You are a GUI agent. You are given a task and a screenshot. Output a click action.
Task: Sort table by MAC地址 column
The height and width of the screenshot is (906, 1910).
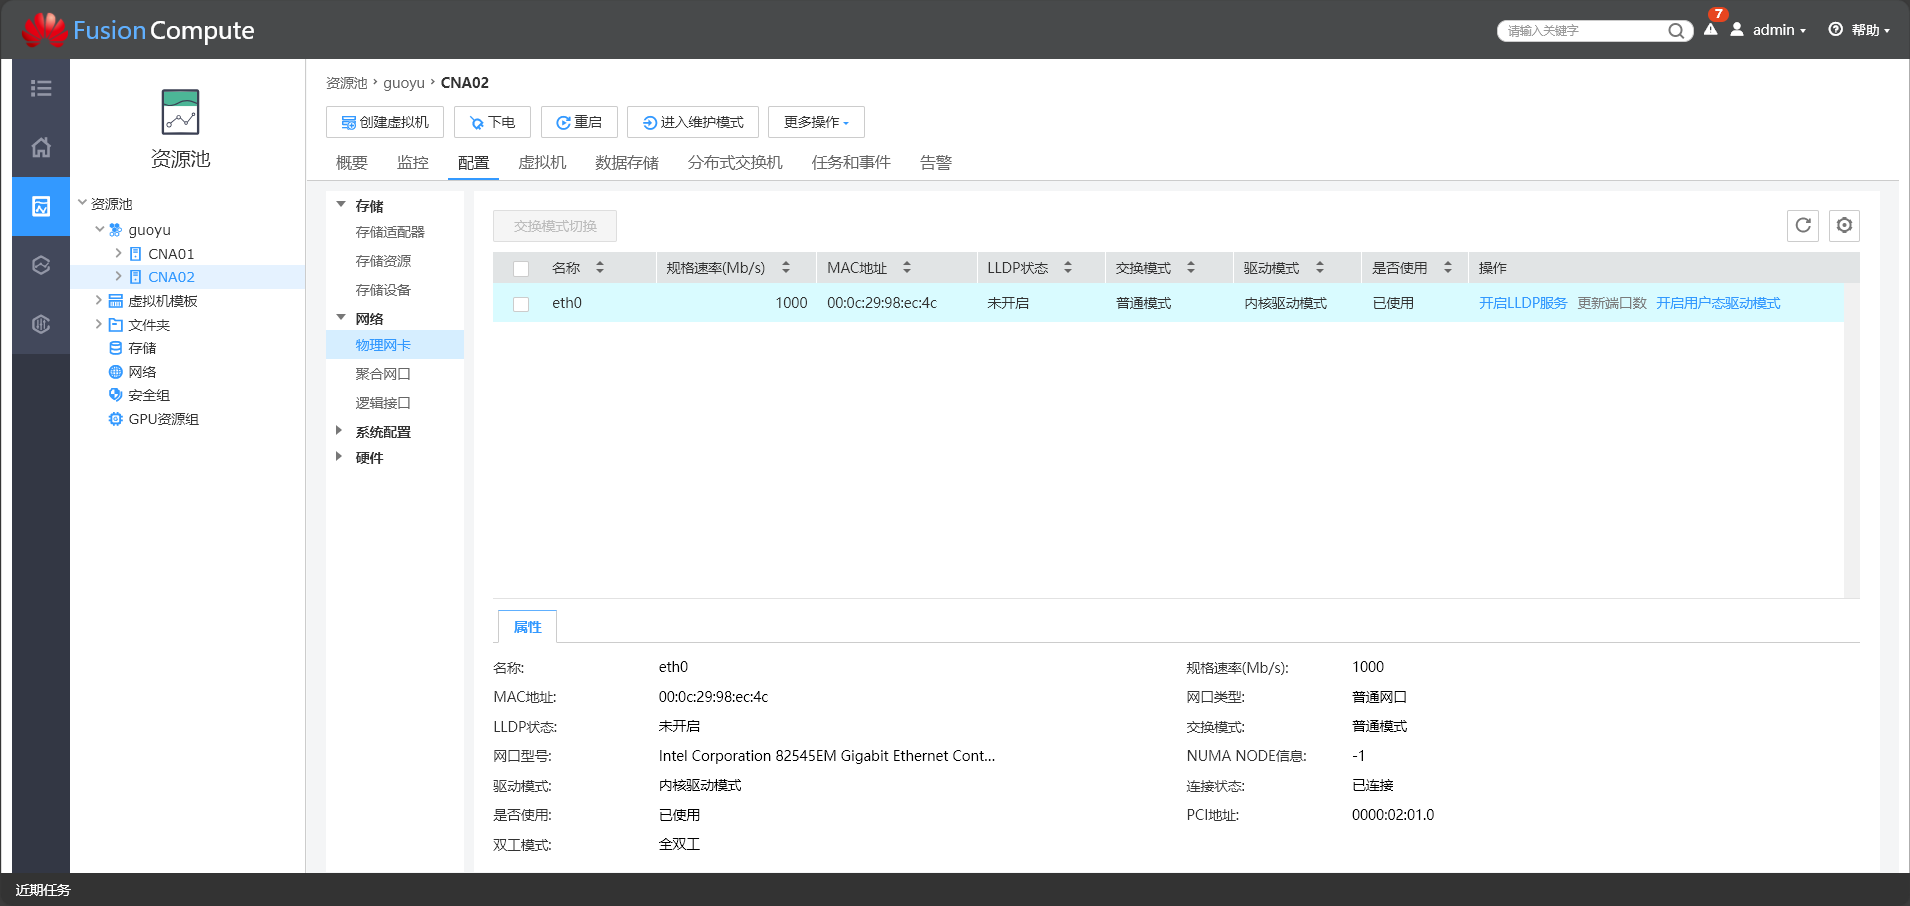(x=907, y=267)
